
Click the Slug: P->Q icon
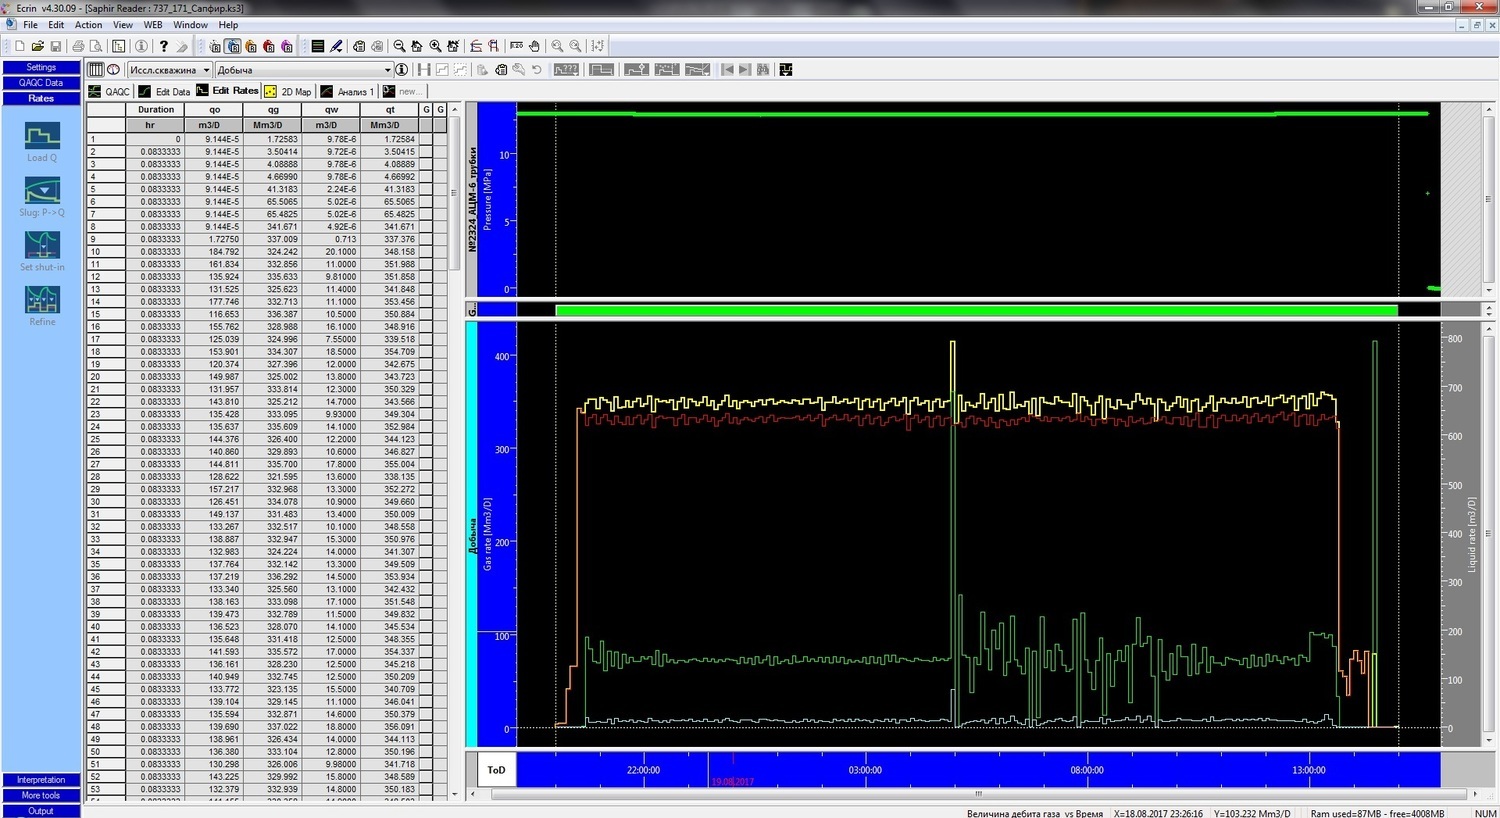pos(42,190)
